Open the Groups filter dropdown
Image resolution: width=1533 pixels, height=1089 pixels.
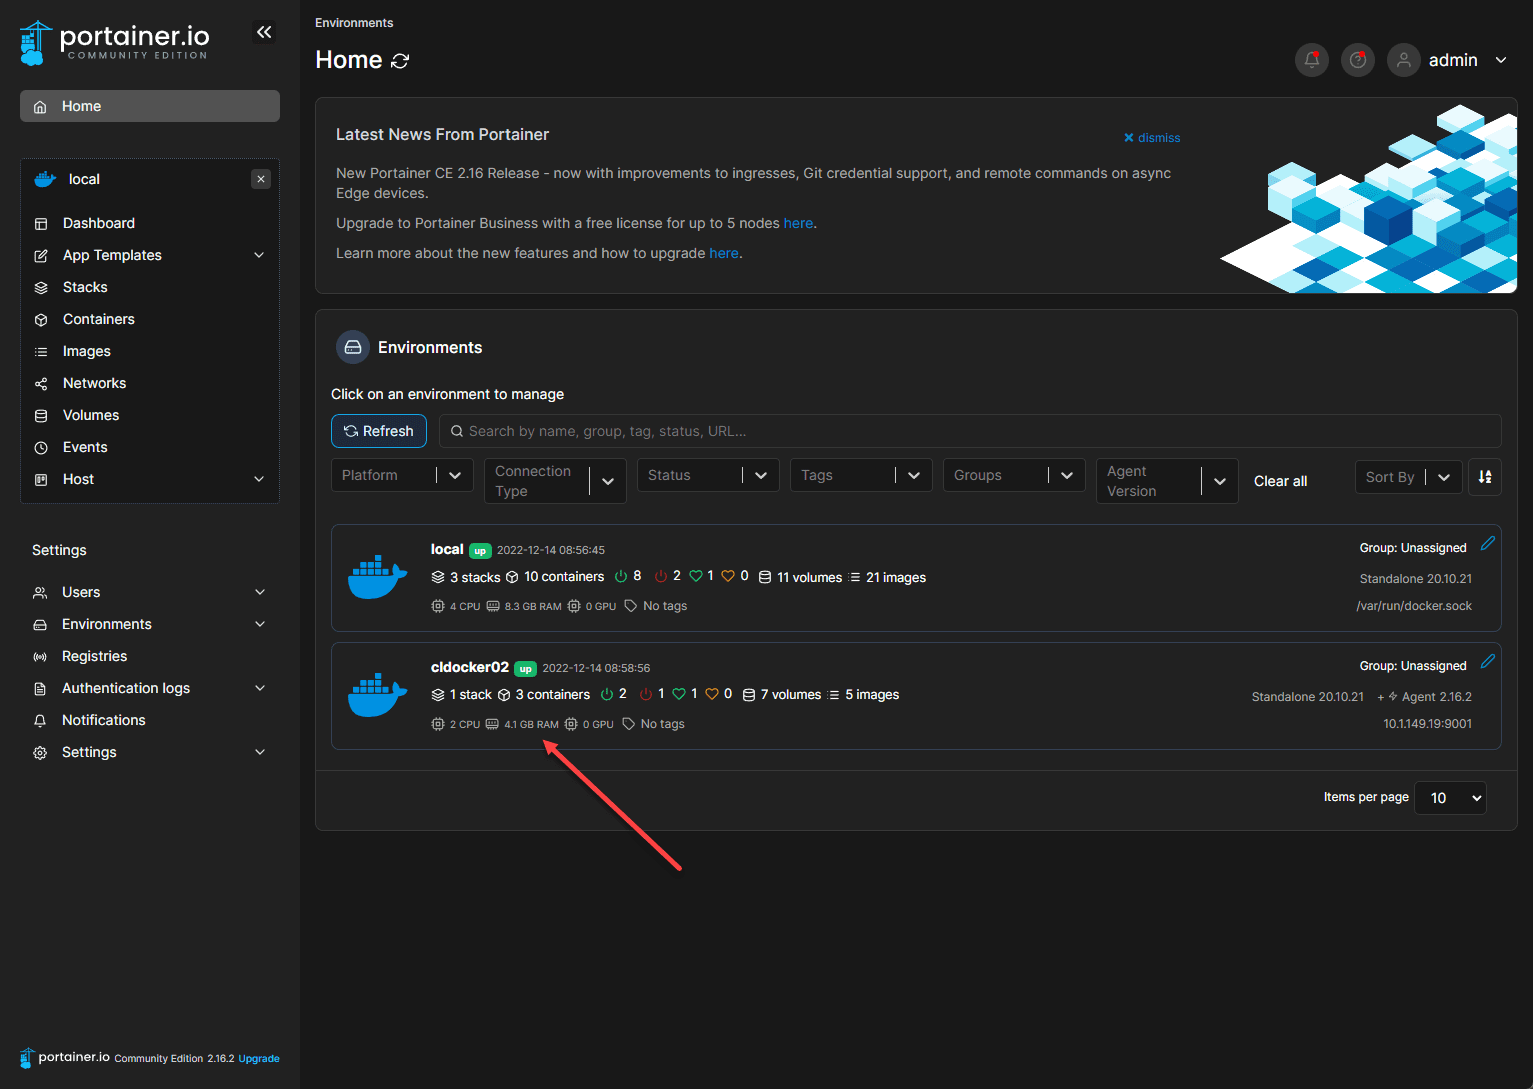coord(1014,475)
